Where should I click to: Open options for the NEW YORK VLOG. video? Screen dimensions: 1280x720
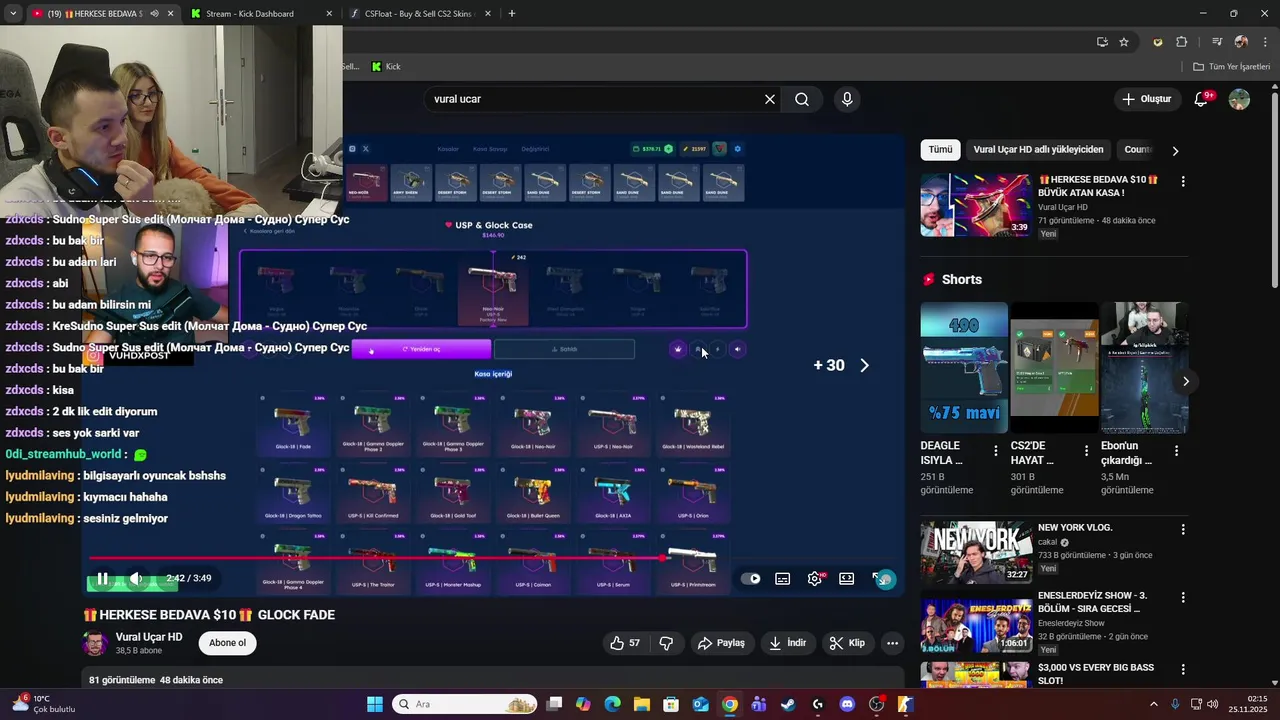click(x=1183, y=529)
